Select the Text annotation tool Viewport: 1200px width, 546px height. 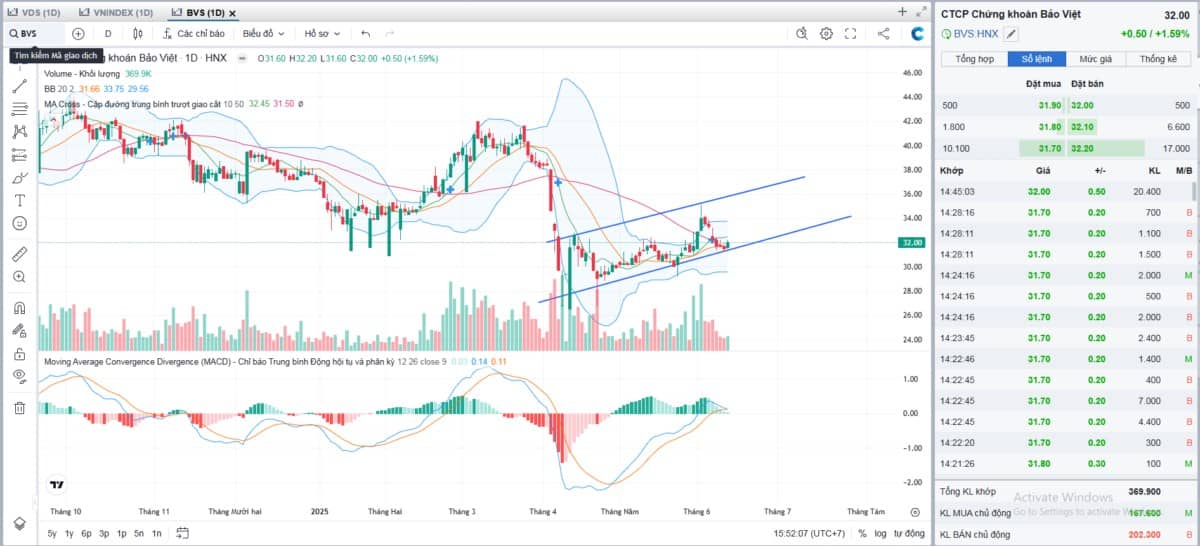click(x=19, y=200)
